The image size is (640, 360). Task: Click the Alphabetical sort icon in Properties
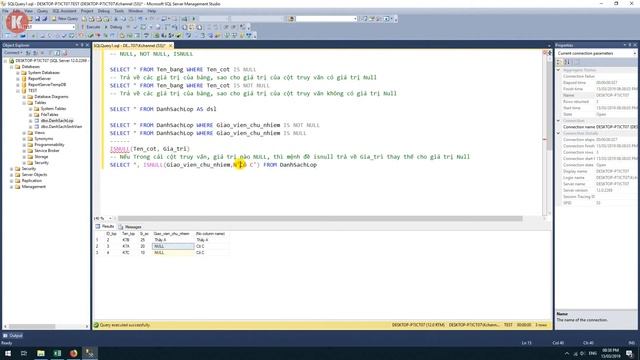567,62
